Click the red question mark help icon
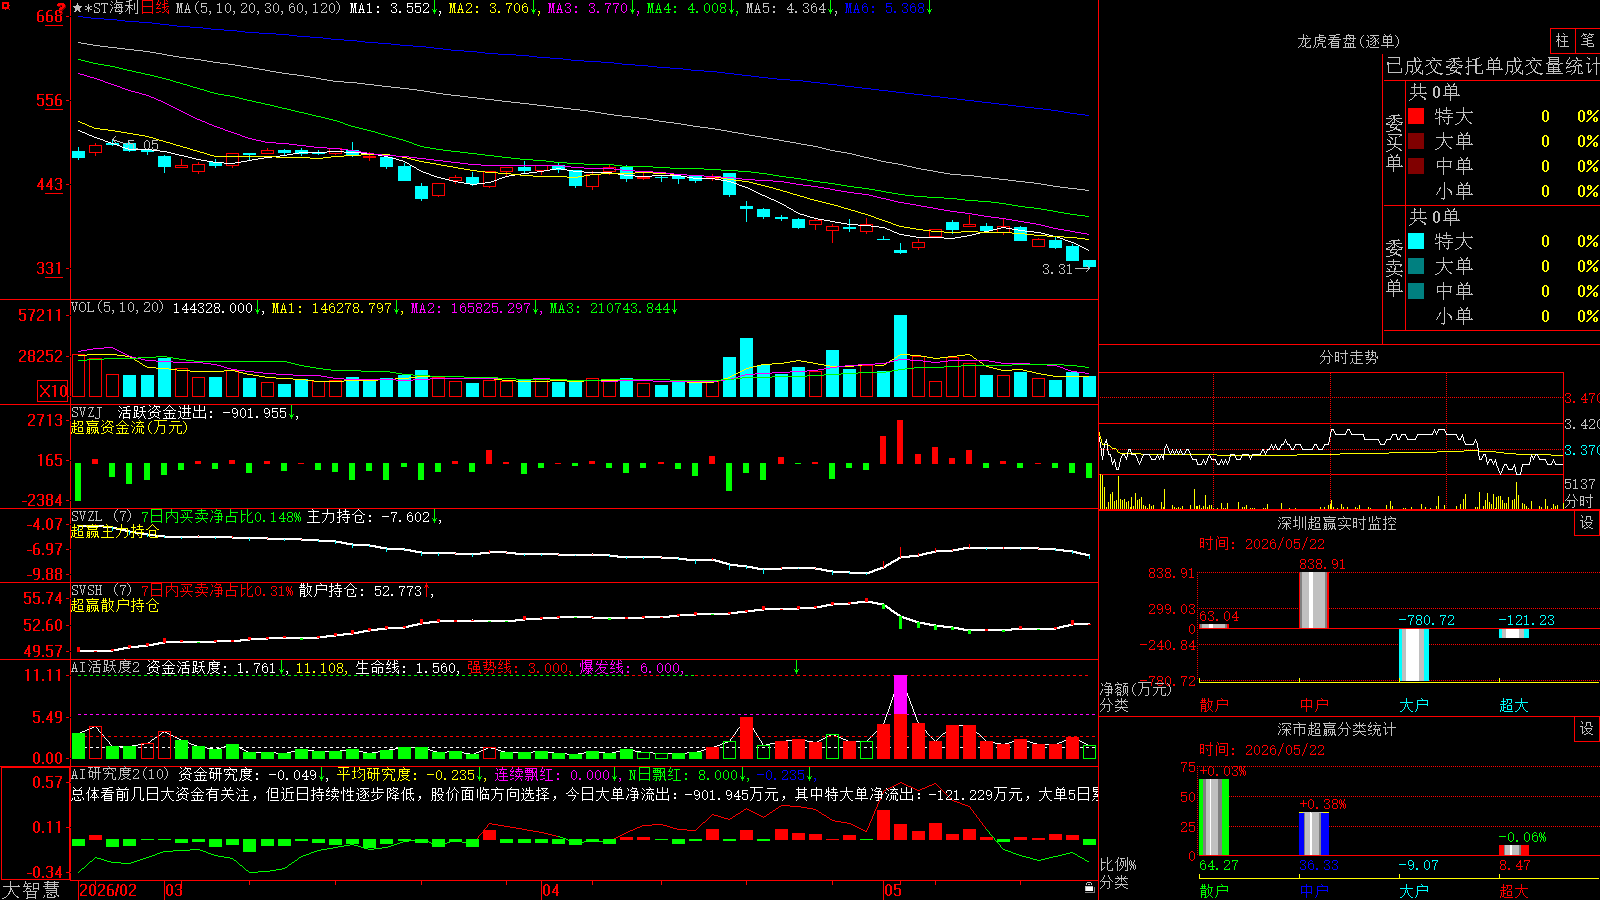The image size is (1600, 900). pos(61,7)
